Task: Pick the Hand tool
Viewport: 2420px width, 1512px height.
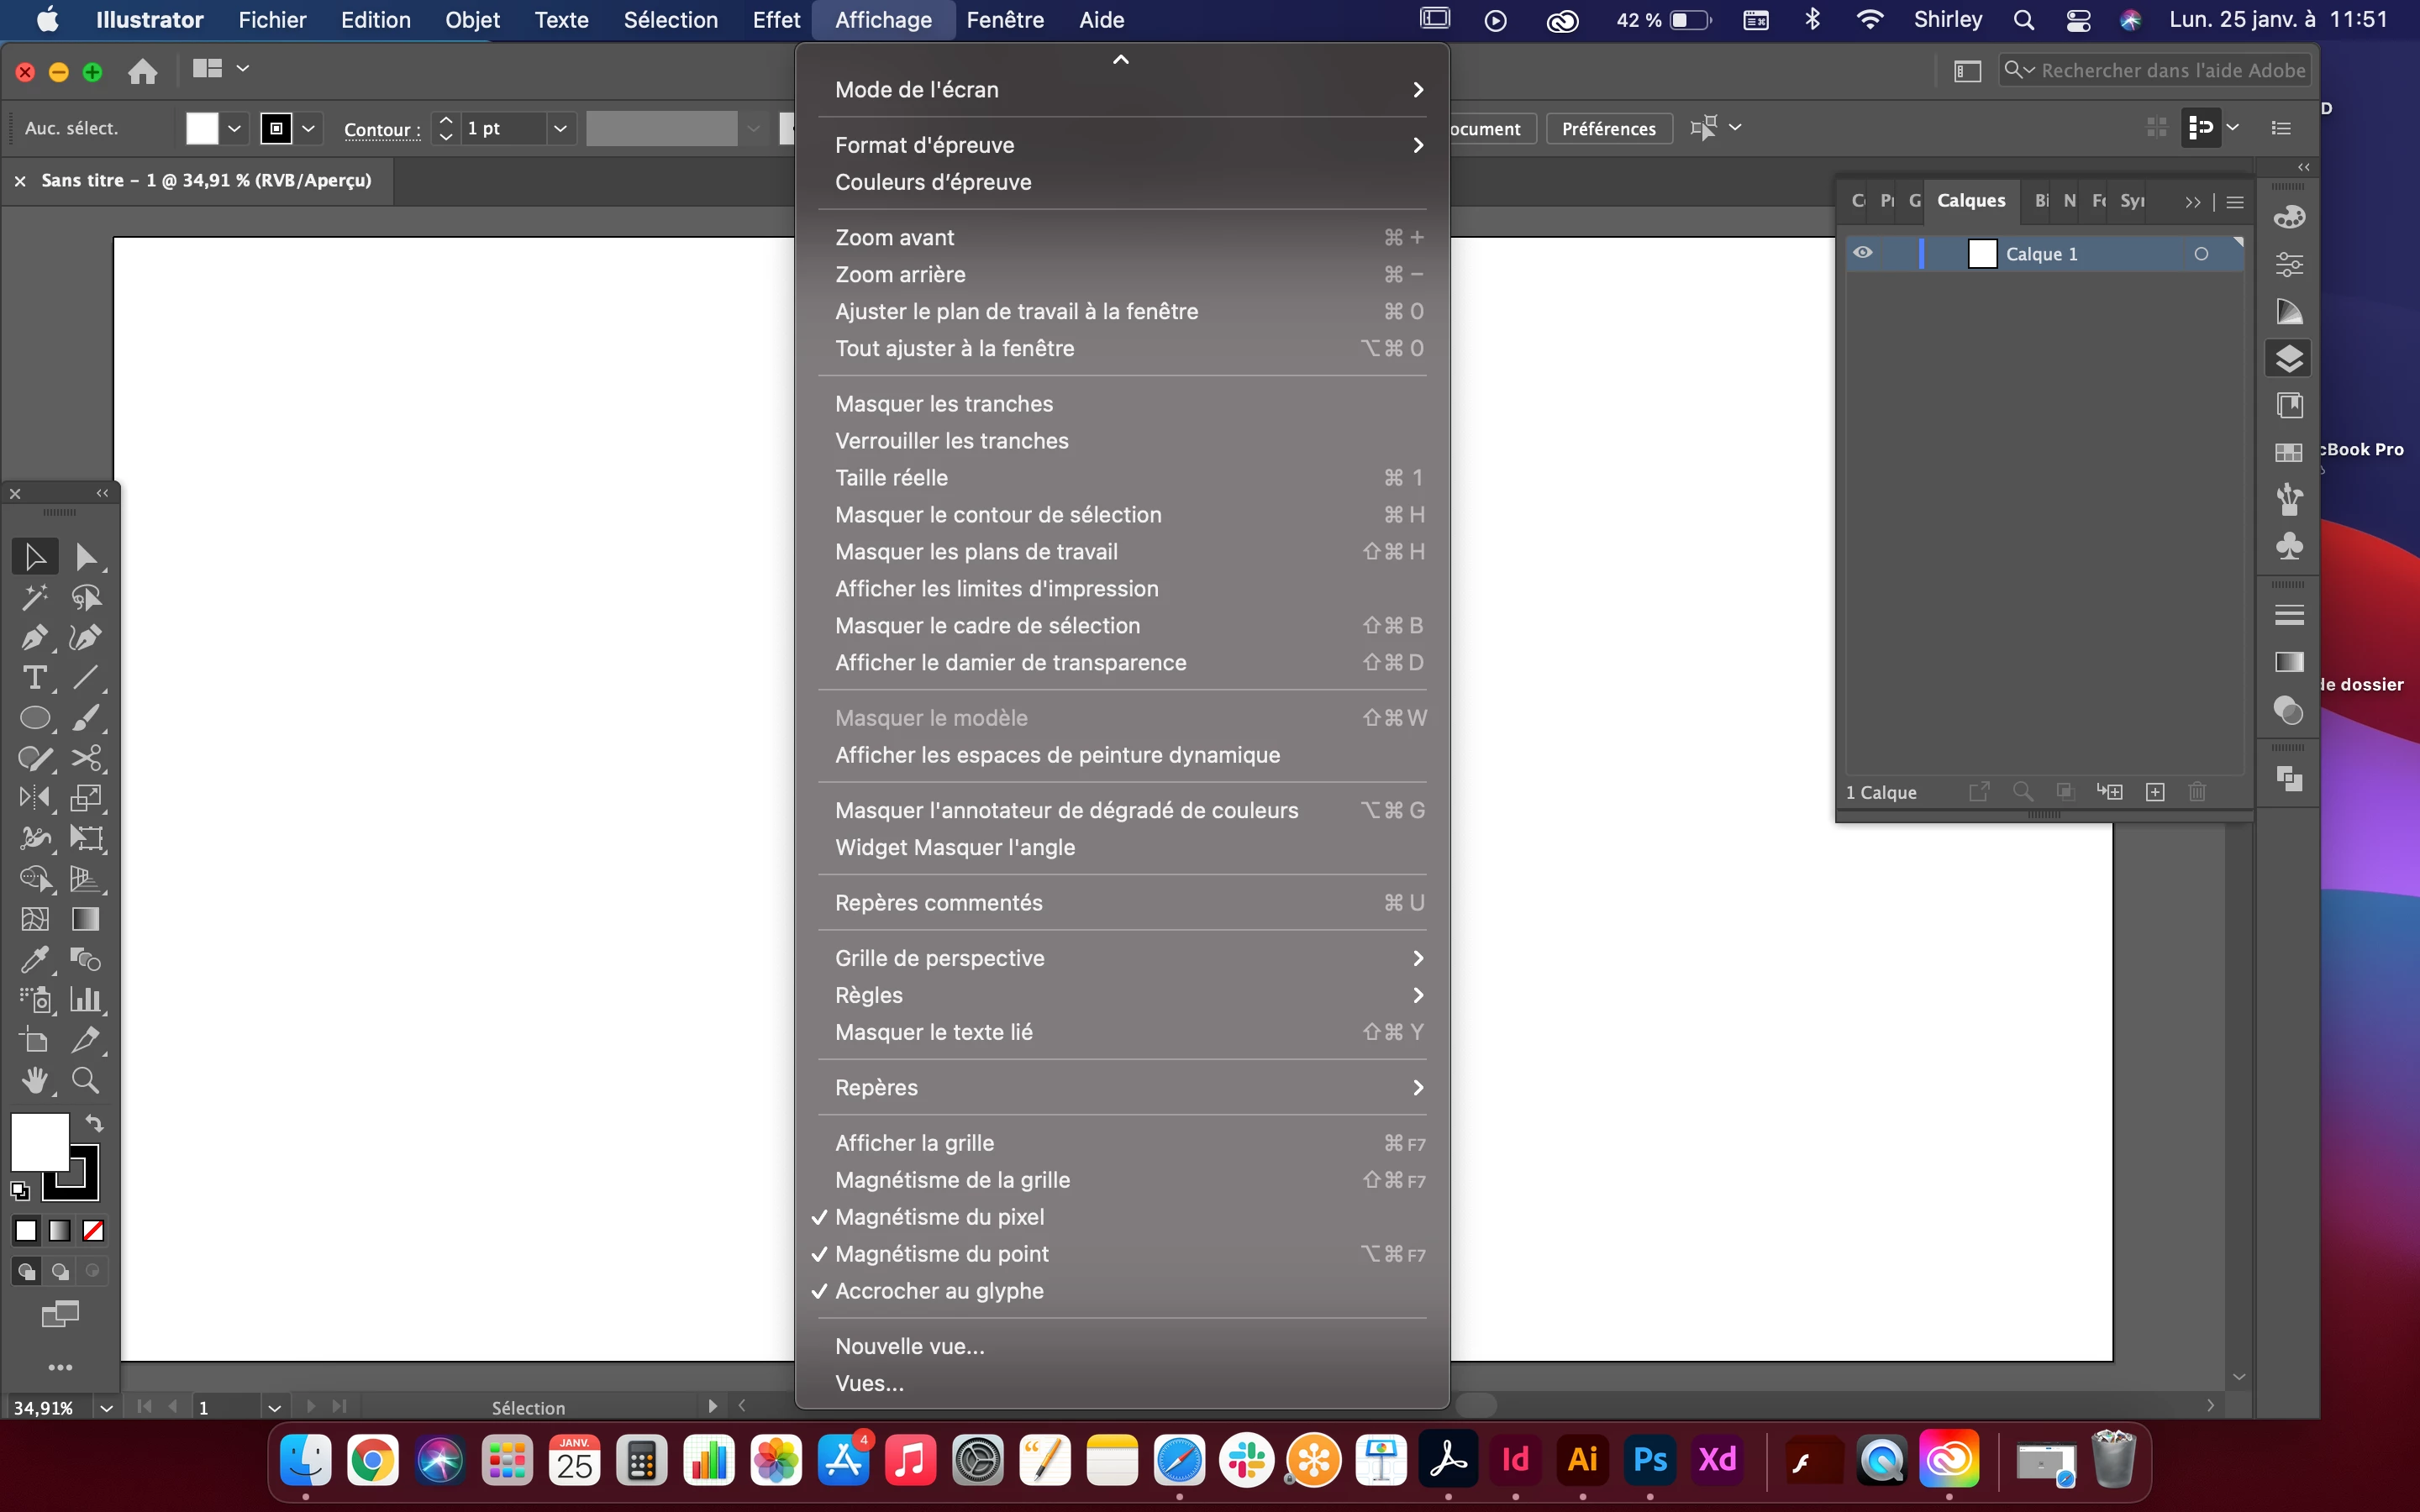Action: 34,1080
